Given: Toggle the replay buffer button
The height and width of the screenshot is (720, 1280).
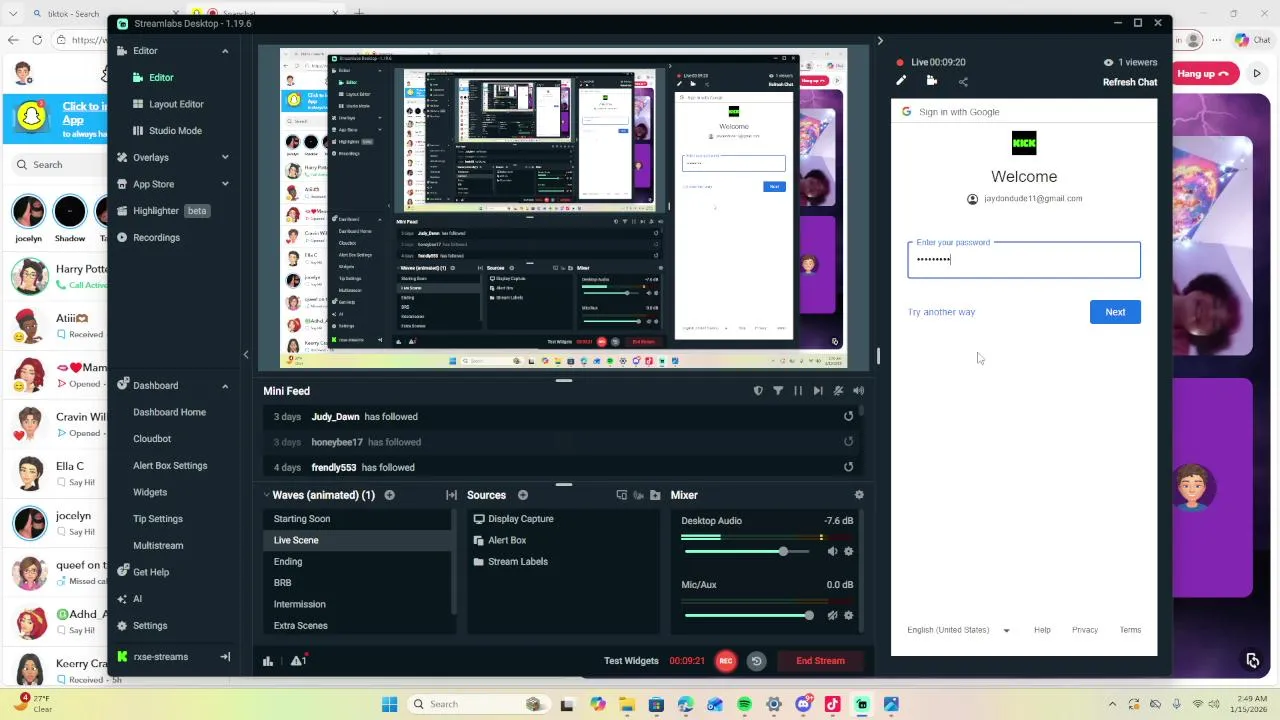Looking at the screenshot, I should click(x=756, y=661).
